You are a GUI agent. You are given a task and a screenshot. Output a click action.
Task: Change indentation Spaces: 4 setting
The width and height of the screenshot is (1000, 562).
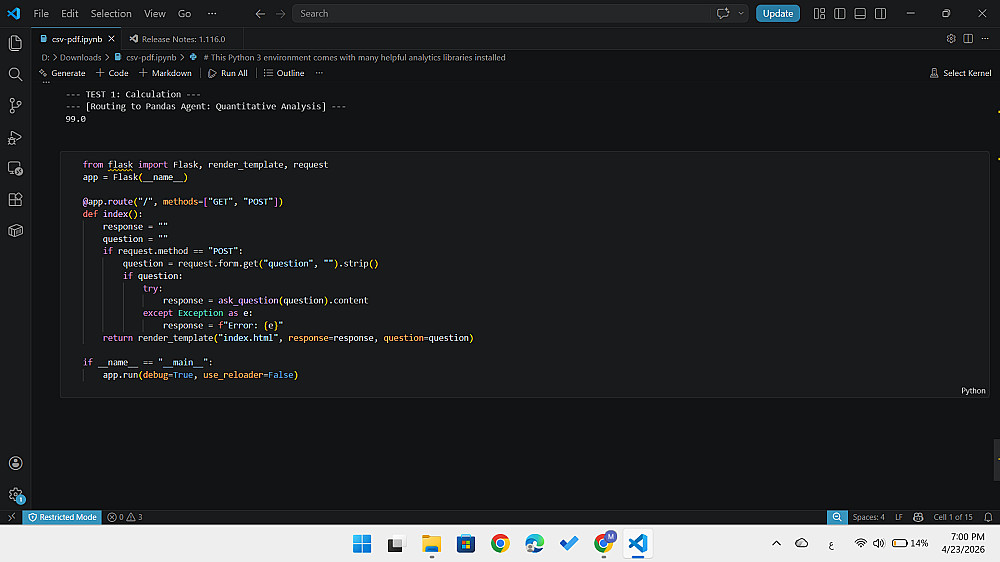pos(868,517)
